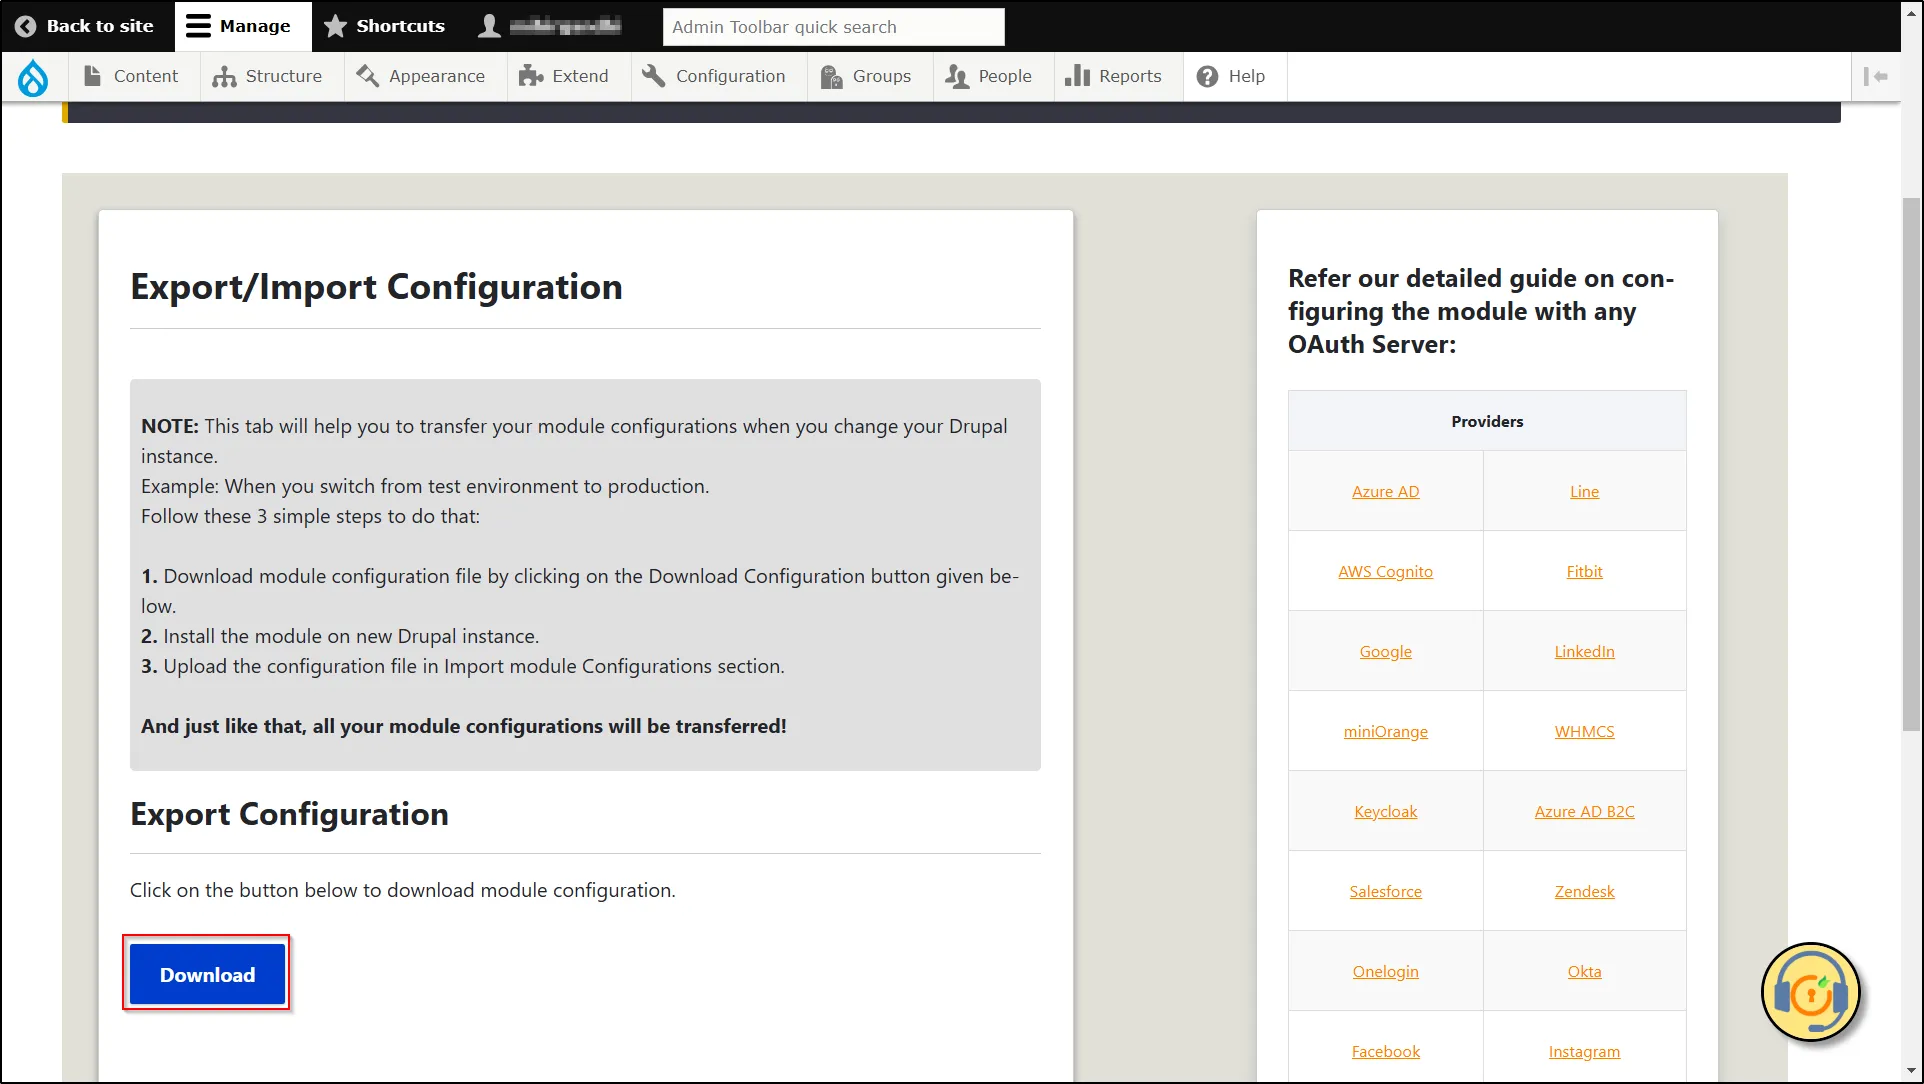Viewport: 1924px width, 1084px height.
Task: Open the Reports menu
Action: pos(1130,75)
